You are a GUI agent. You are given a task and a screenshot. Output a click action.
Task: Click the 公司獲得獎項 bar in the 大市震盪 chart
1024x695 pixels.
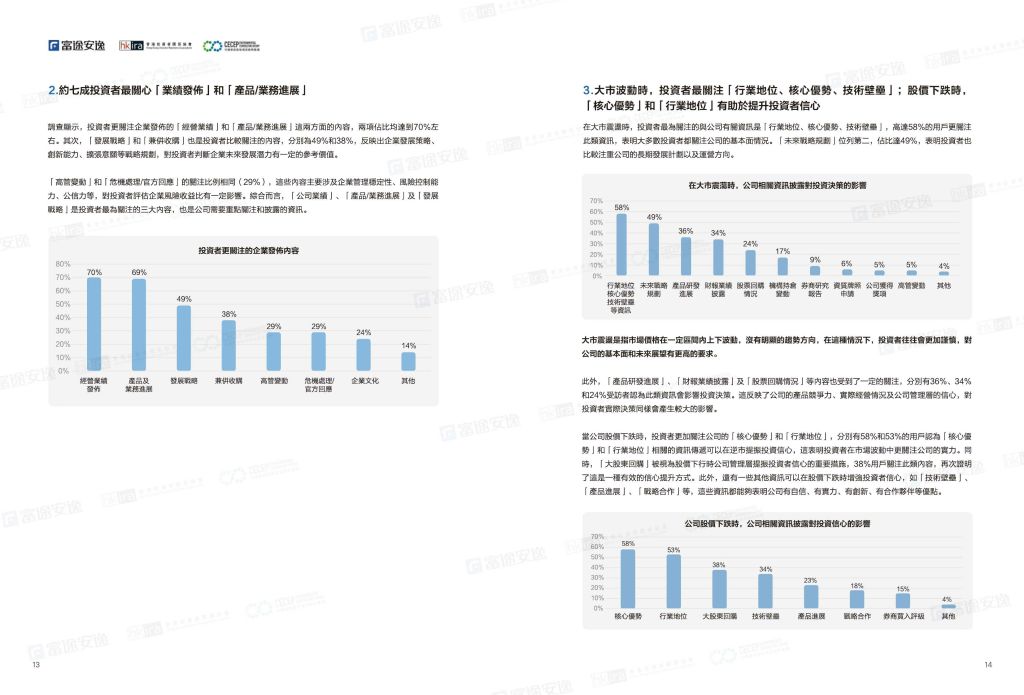point(879,273)
